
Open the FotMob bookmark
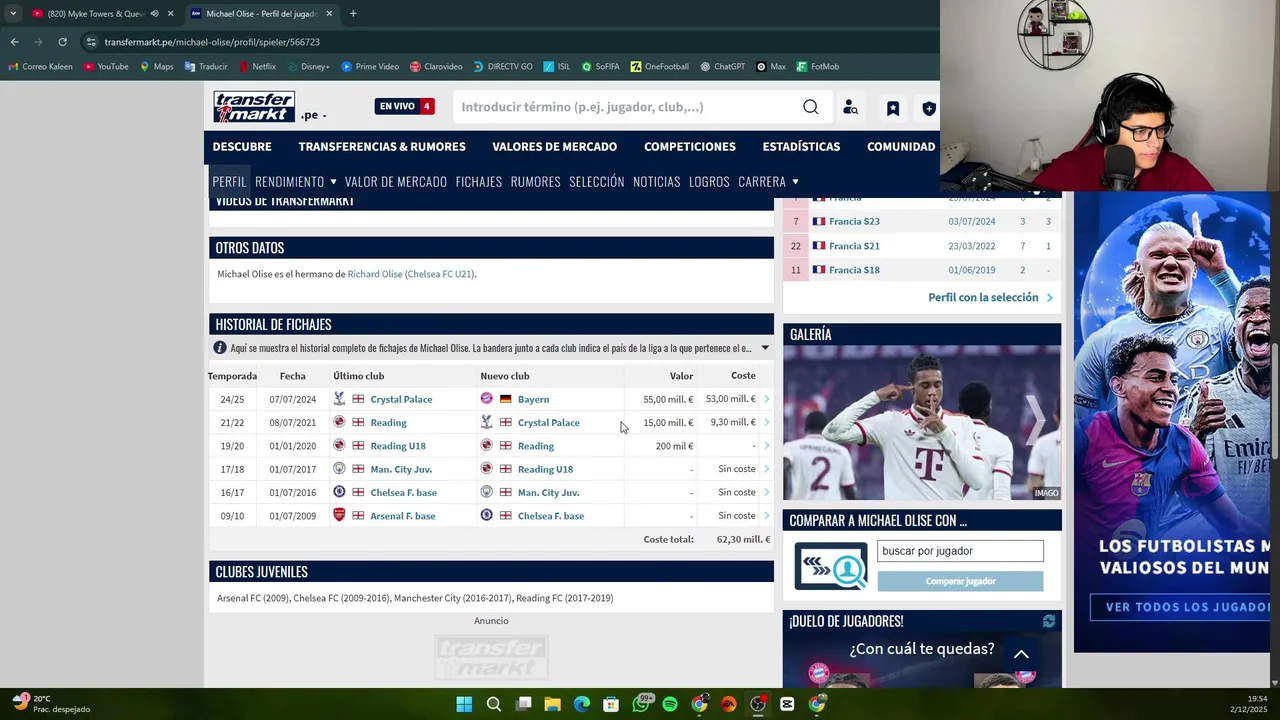tap(818, 67)
